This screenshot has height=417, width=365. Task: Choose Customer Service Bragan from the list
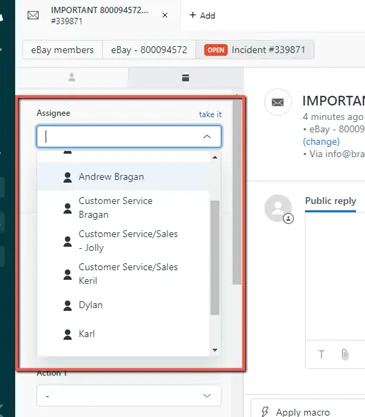123,208
